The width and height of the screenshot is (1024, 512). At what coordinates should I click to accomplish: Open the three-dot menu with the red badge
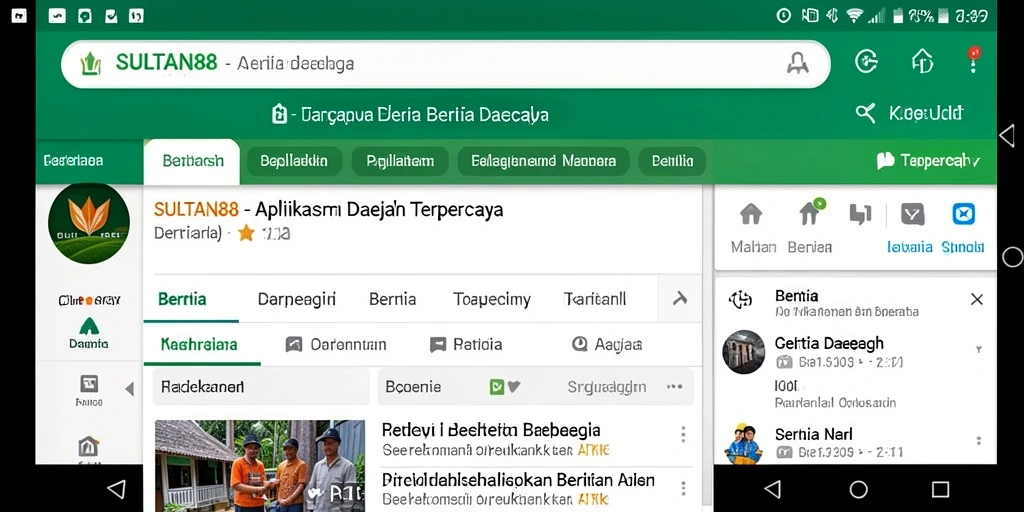pyautogui.click(x=974, y=60)
